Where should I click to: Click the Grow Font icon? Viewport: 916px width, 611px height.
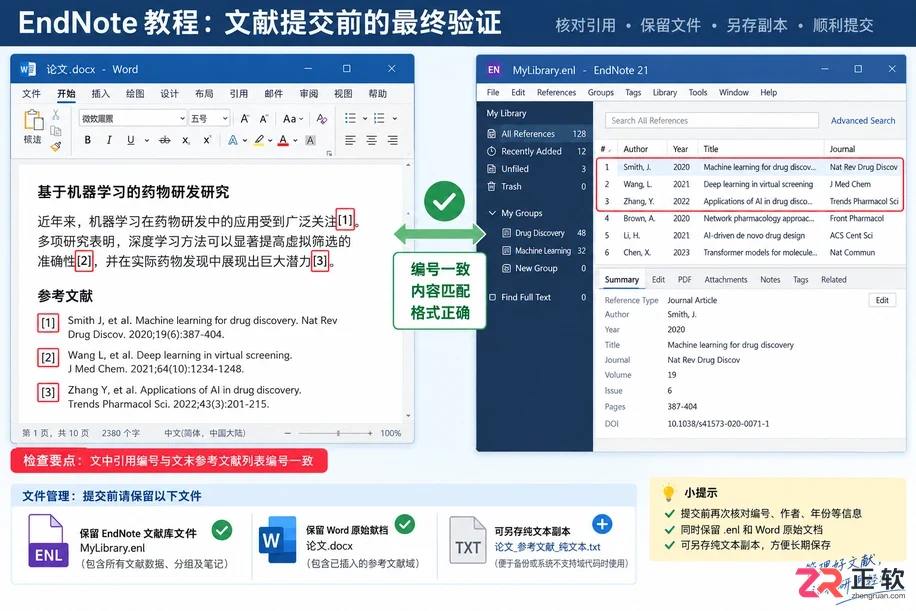[245, 119]
